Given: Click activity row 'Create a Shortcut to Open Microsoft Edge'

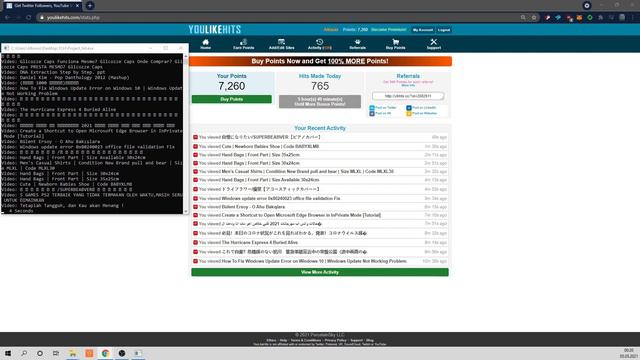Looking at the screenshot, I should (x=320, y=215).
